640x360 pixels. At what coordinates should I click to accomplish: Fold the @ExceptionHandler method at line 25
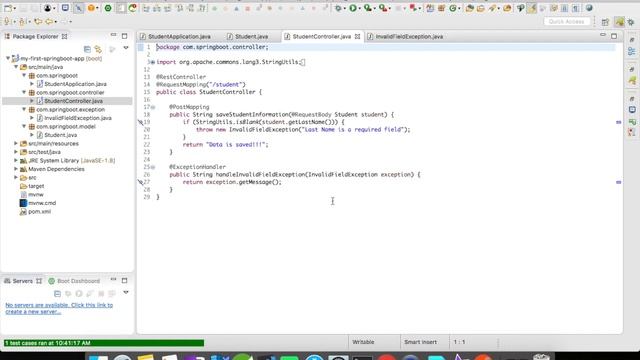(153, 167)
